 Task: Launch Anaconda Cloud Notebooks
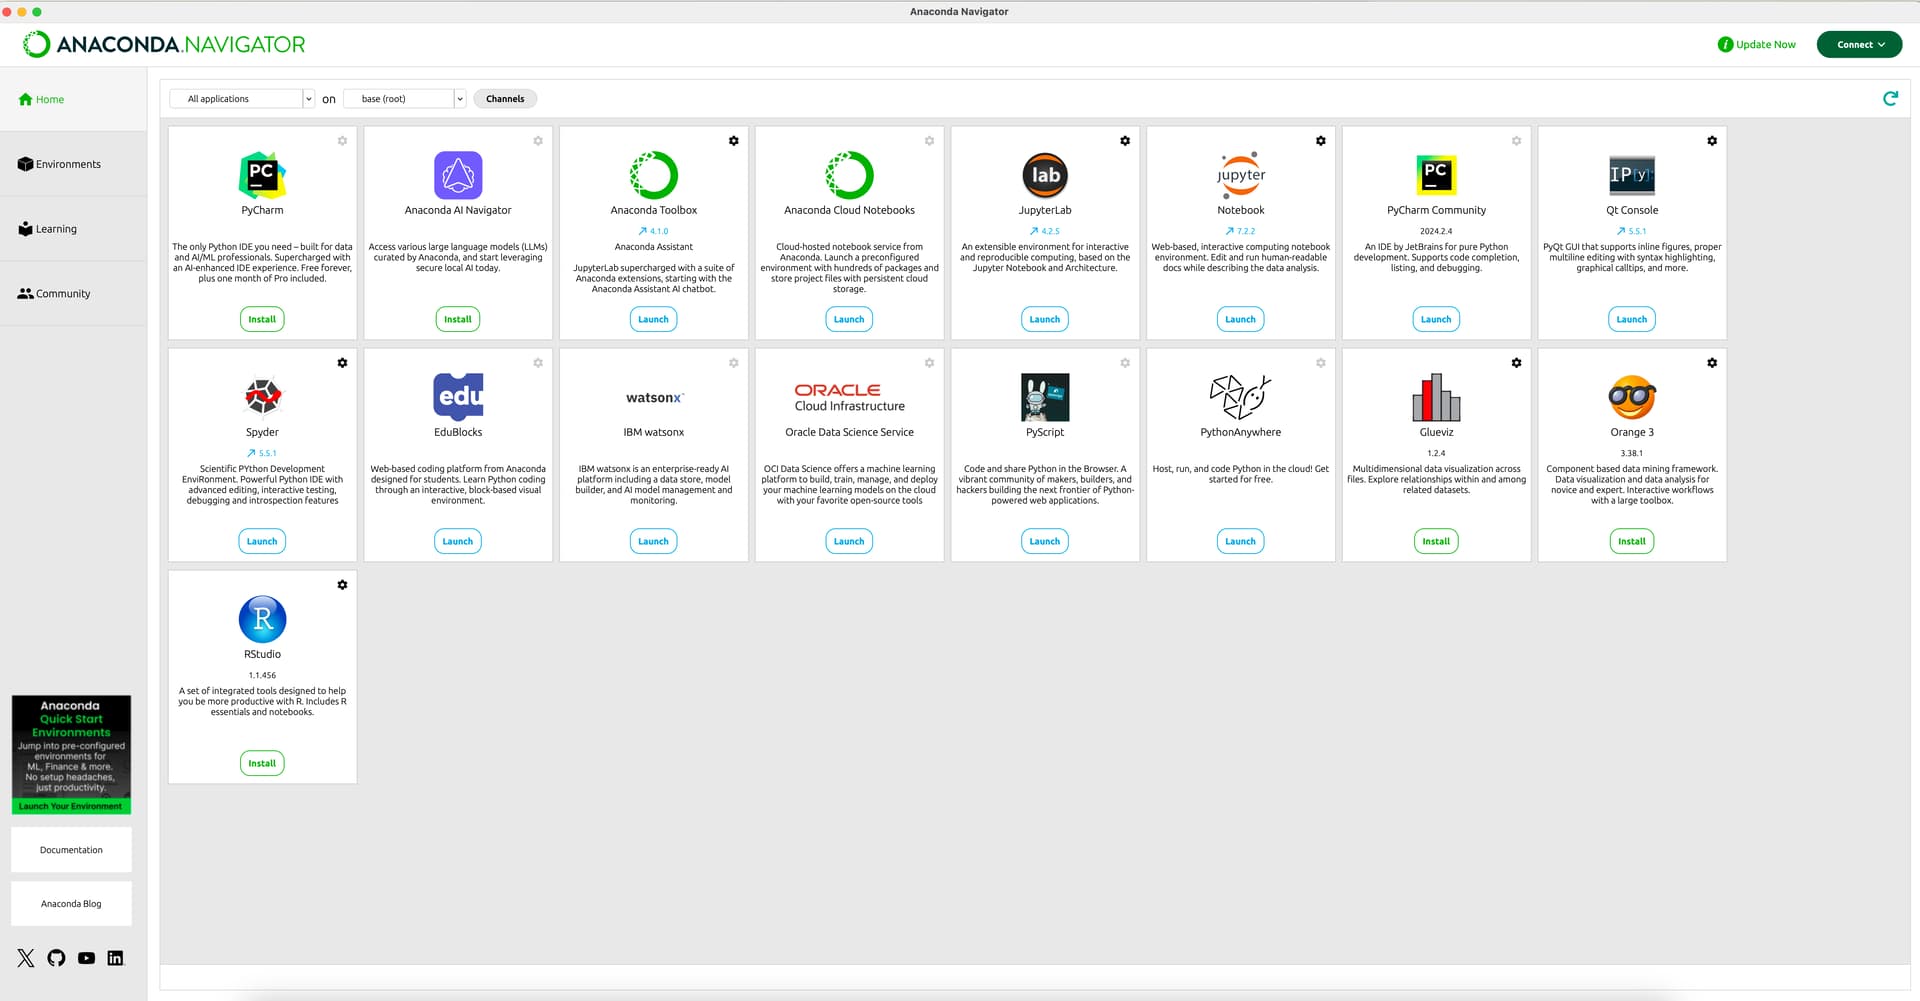click(x=849, y=319)
